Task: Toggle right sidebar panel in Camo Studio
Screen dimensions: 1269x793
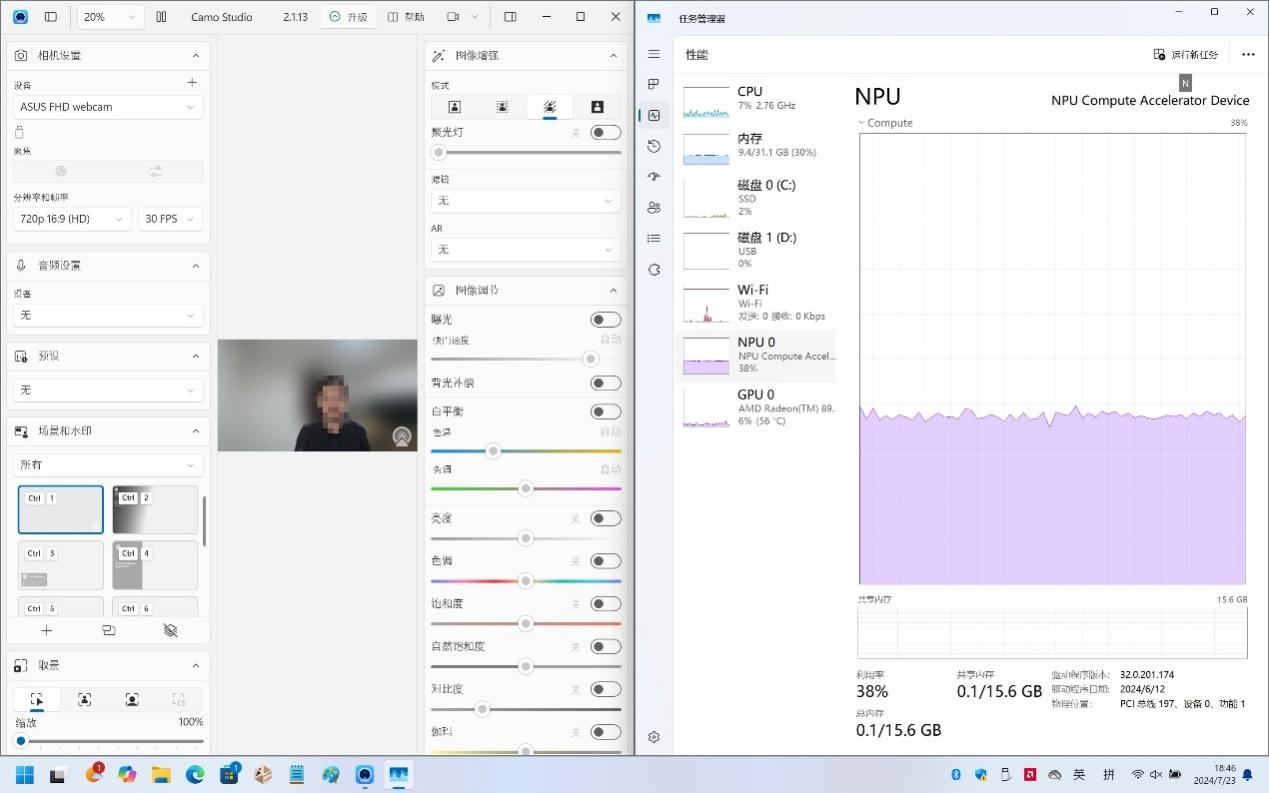Action: coord(510,17)
